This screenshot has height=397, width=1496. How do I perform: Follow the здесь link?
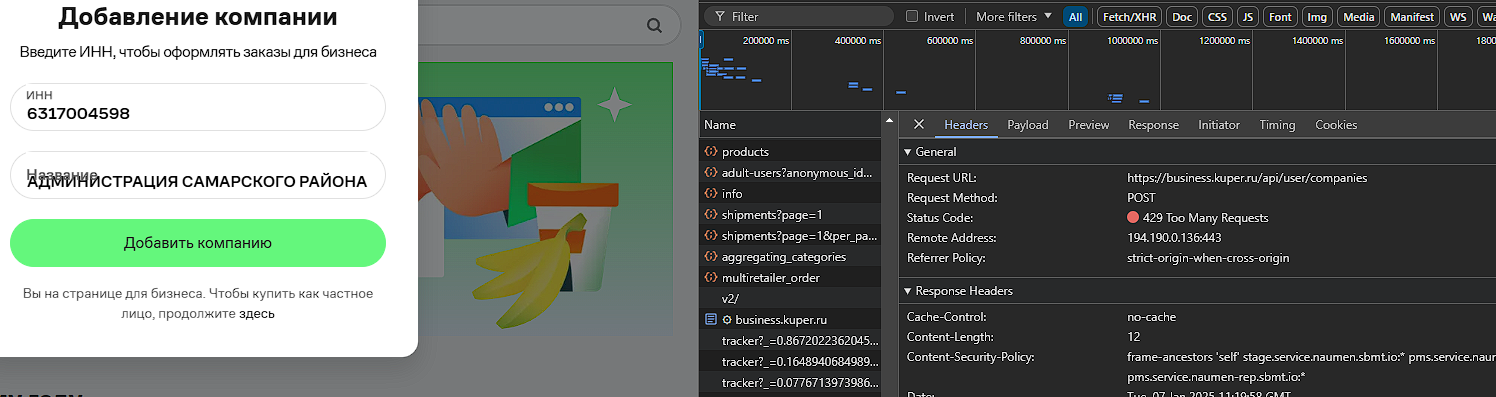(257, 314)
